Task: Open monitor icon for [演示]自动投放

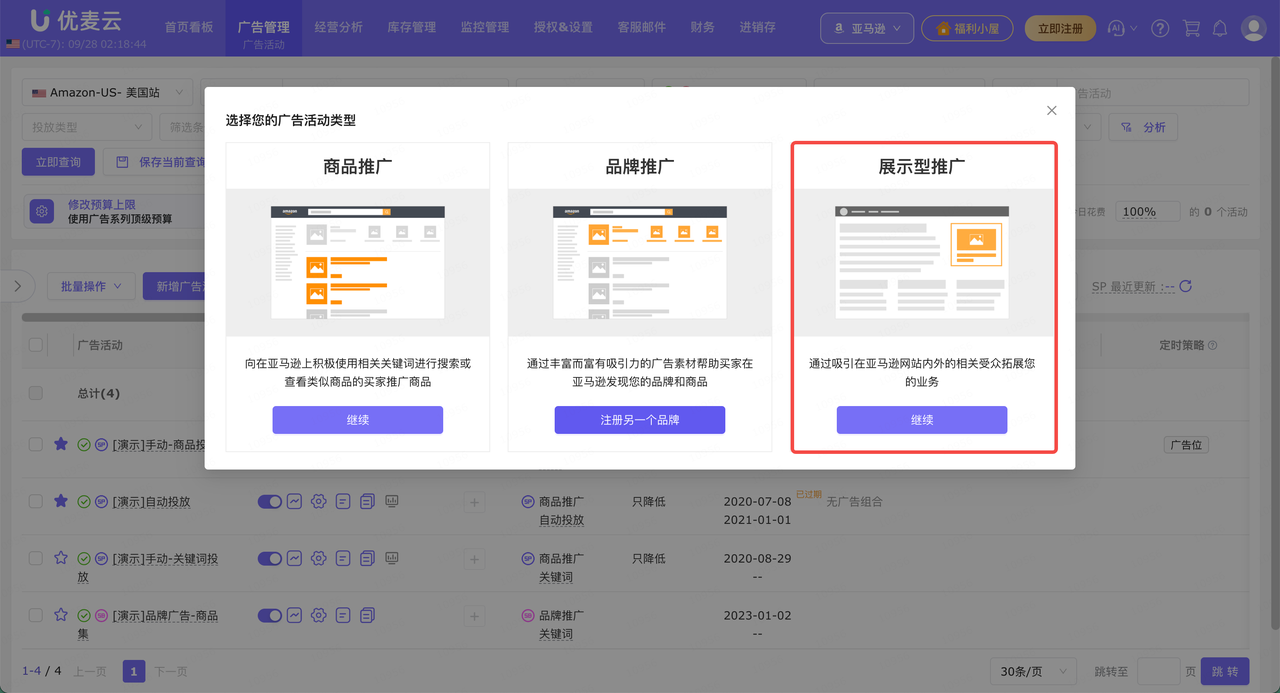Action: pos(392,501)
